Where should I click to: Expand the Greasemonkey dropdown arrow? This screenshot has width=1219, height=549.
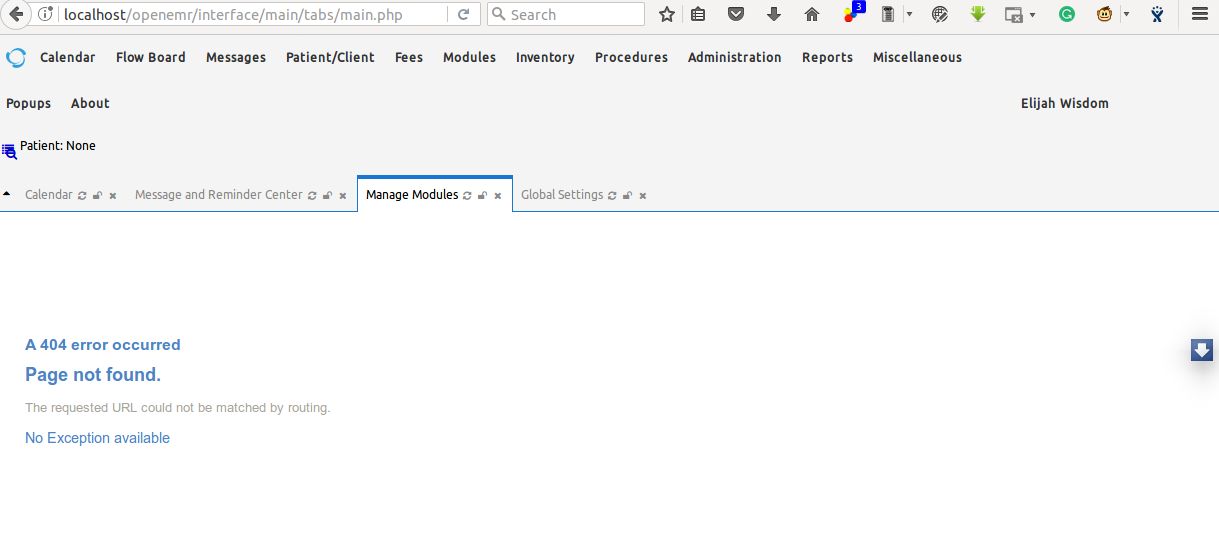1126,14
